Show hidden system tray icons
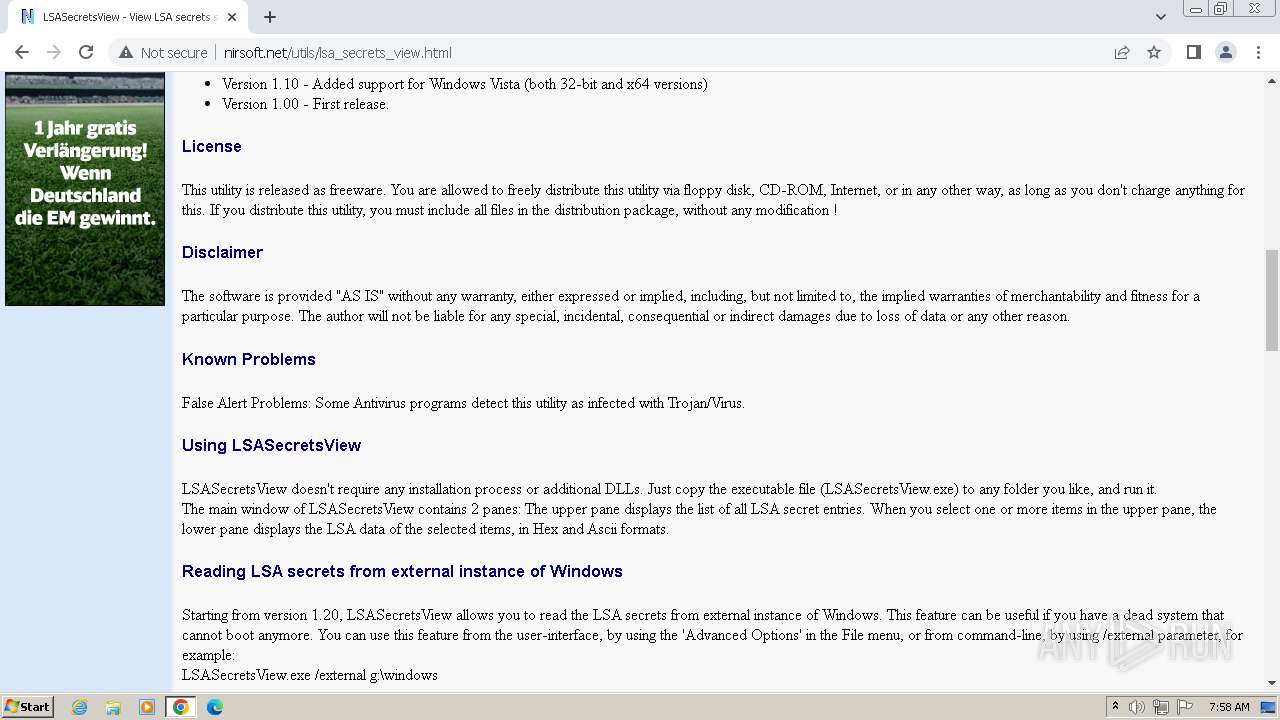This screenshot has width=1280, height=720. (x=1116, y=707)
